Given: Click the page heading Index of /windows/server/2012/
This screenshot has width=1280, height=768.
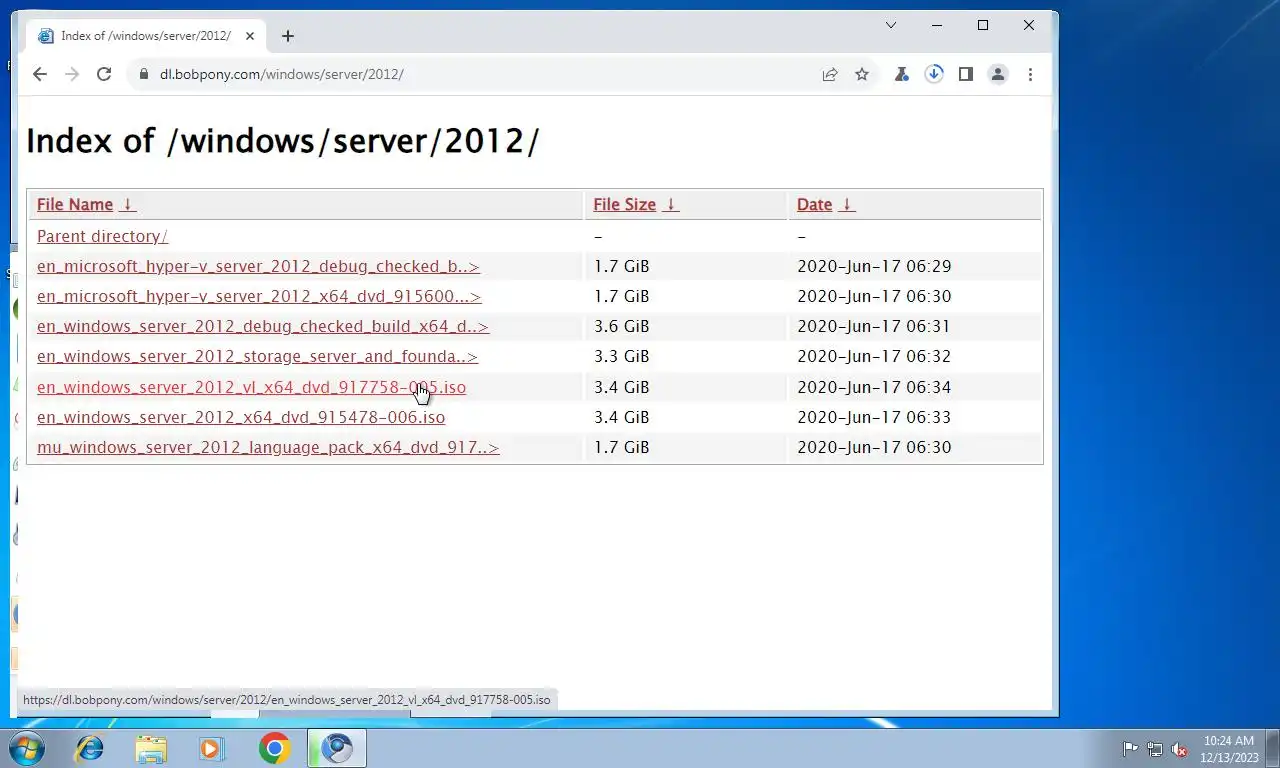Looking at the screenshot, I should (282, 141).
